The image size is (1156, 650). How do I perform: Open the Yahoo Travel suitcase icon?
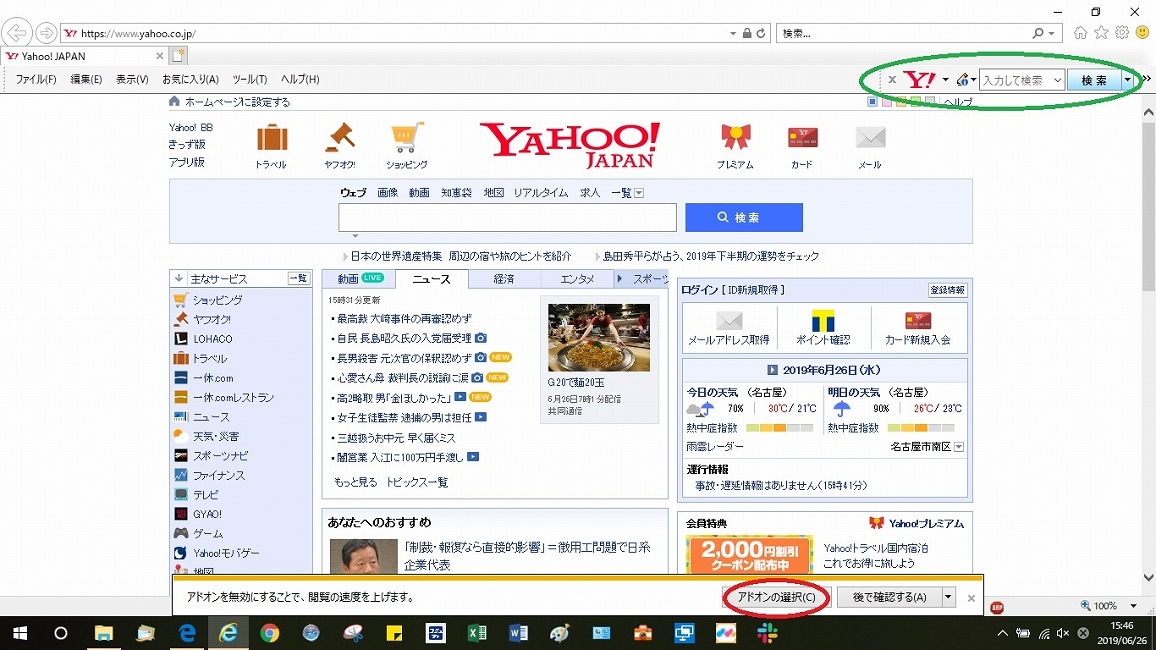pyautogui.click(x=272, y=138)
